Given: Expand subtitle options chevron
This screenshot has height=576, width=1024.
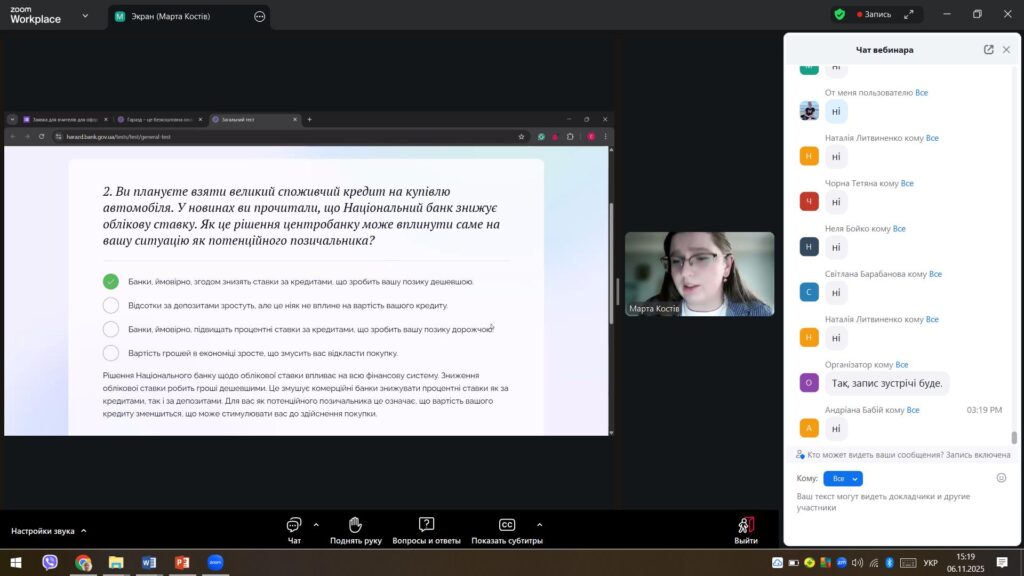Looking at the screenshot, I should 539,524.
